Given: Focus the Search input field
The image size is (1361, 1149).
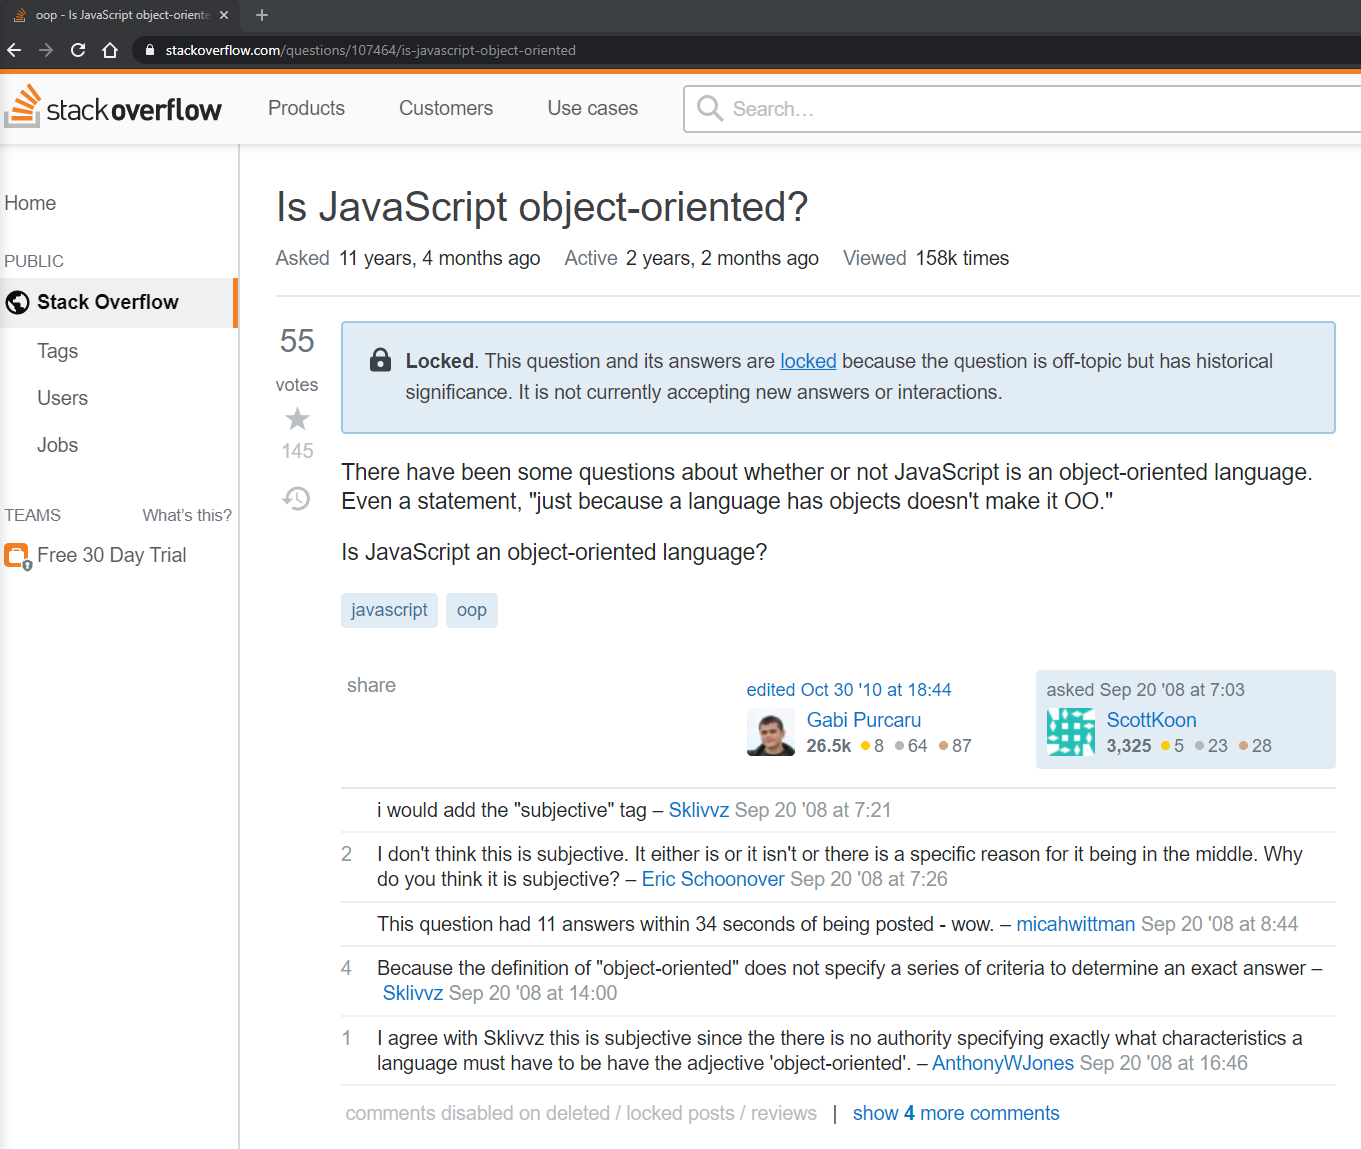Looking at the screenshot, I should [1023, 108].
